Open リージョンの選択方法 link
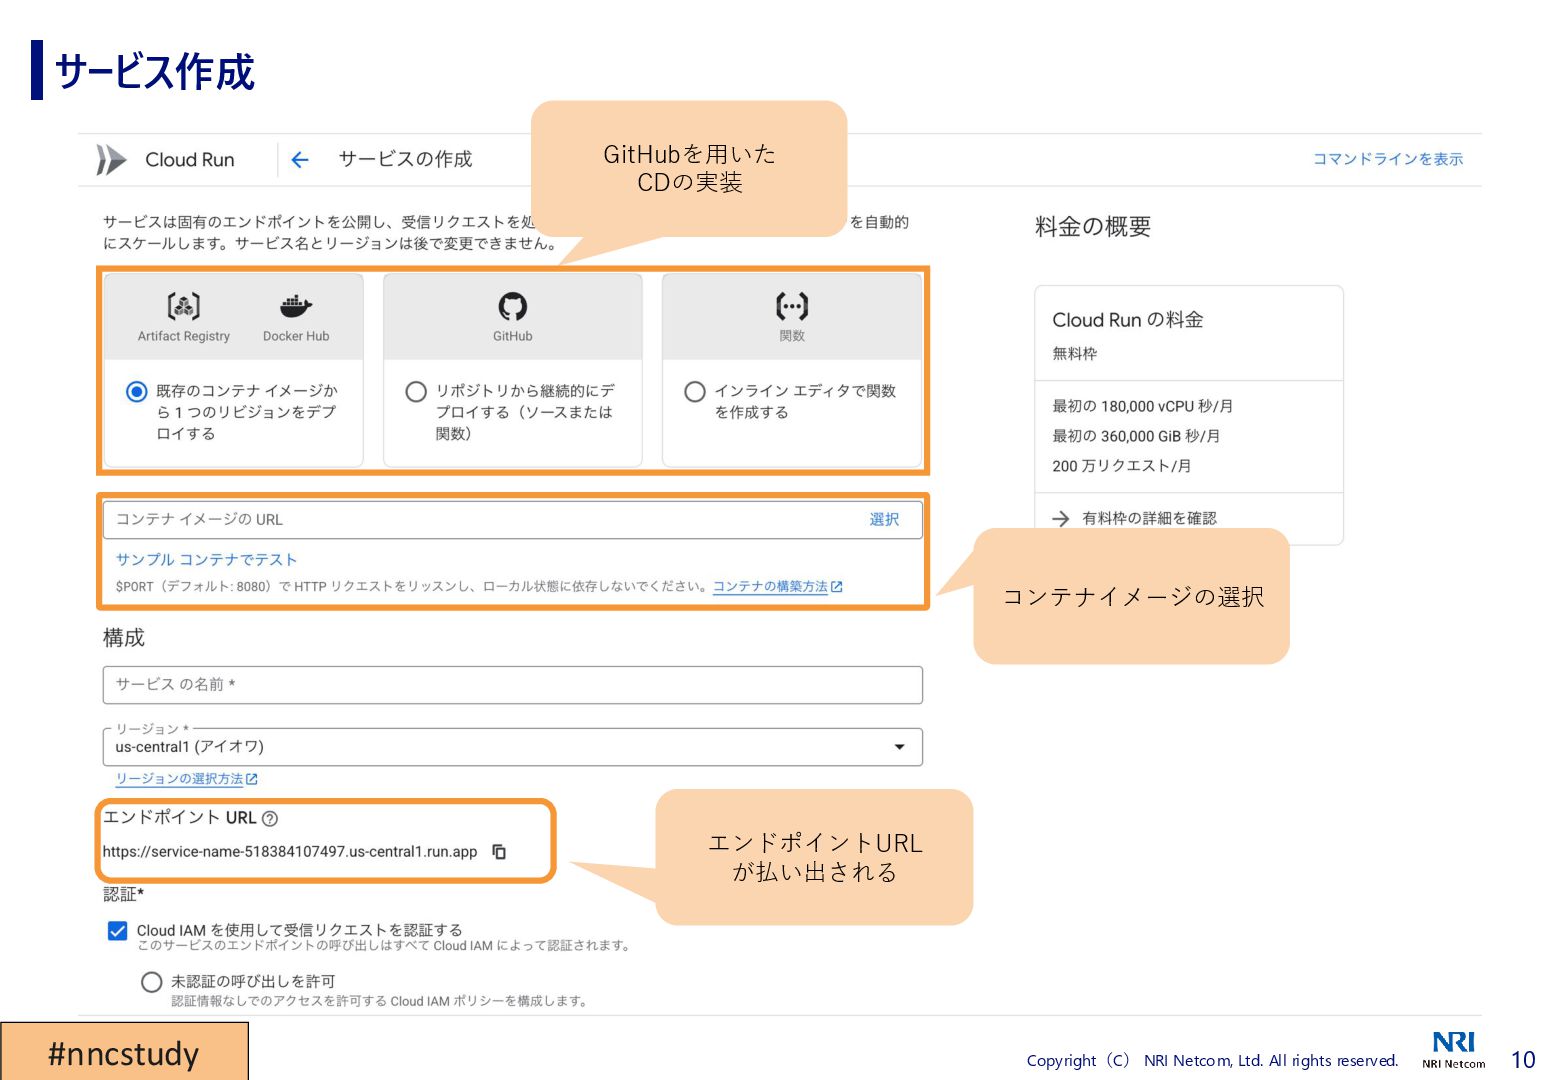This screenshot has width=1560, height=1080. (x=186, y=779)
